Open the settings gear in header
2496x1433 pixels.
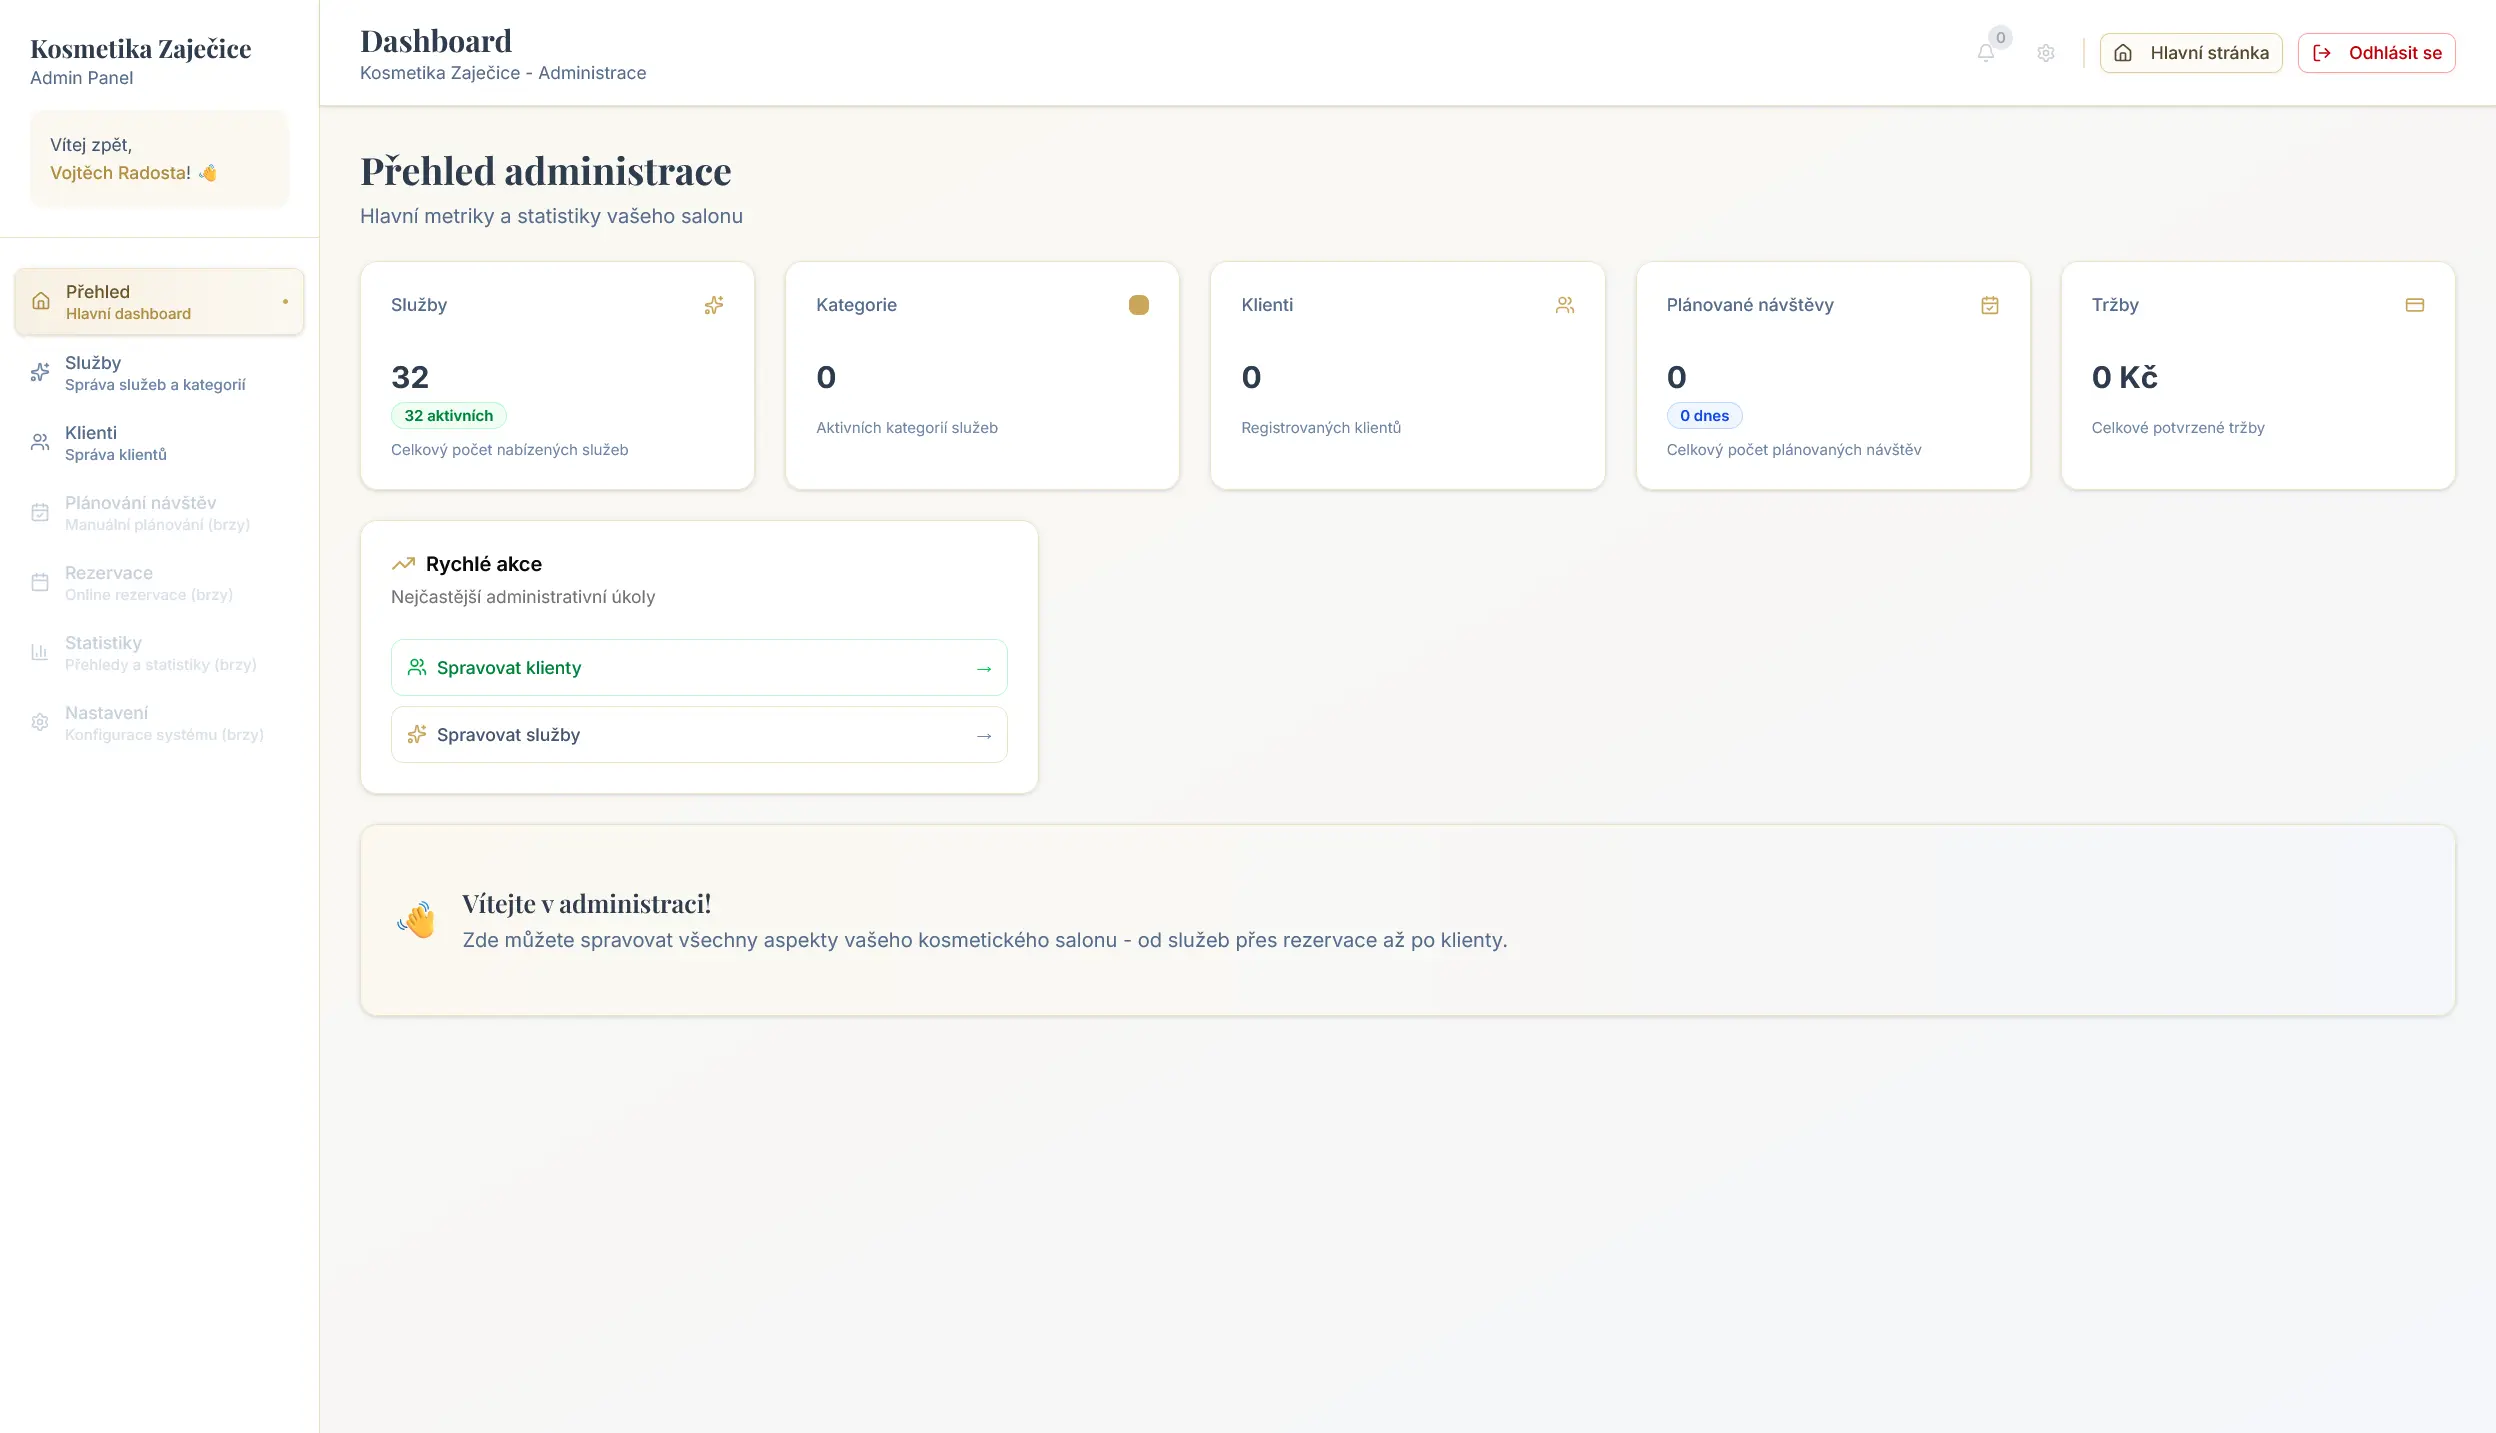(x=2046, y=53)
